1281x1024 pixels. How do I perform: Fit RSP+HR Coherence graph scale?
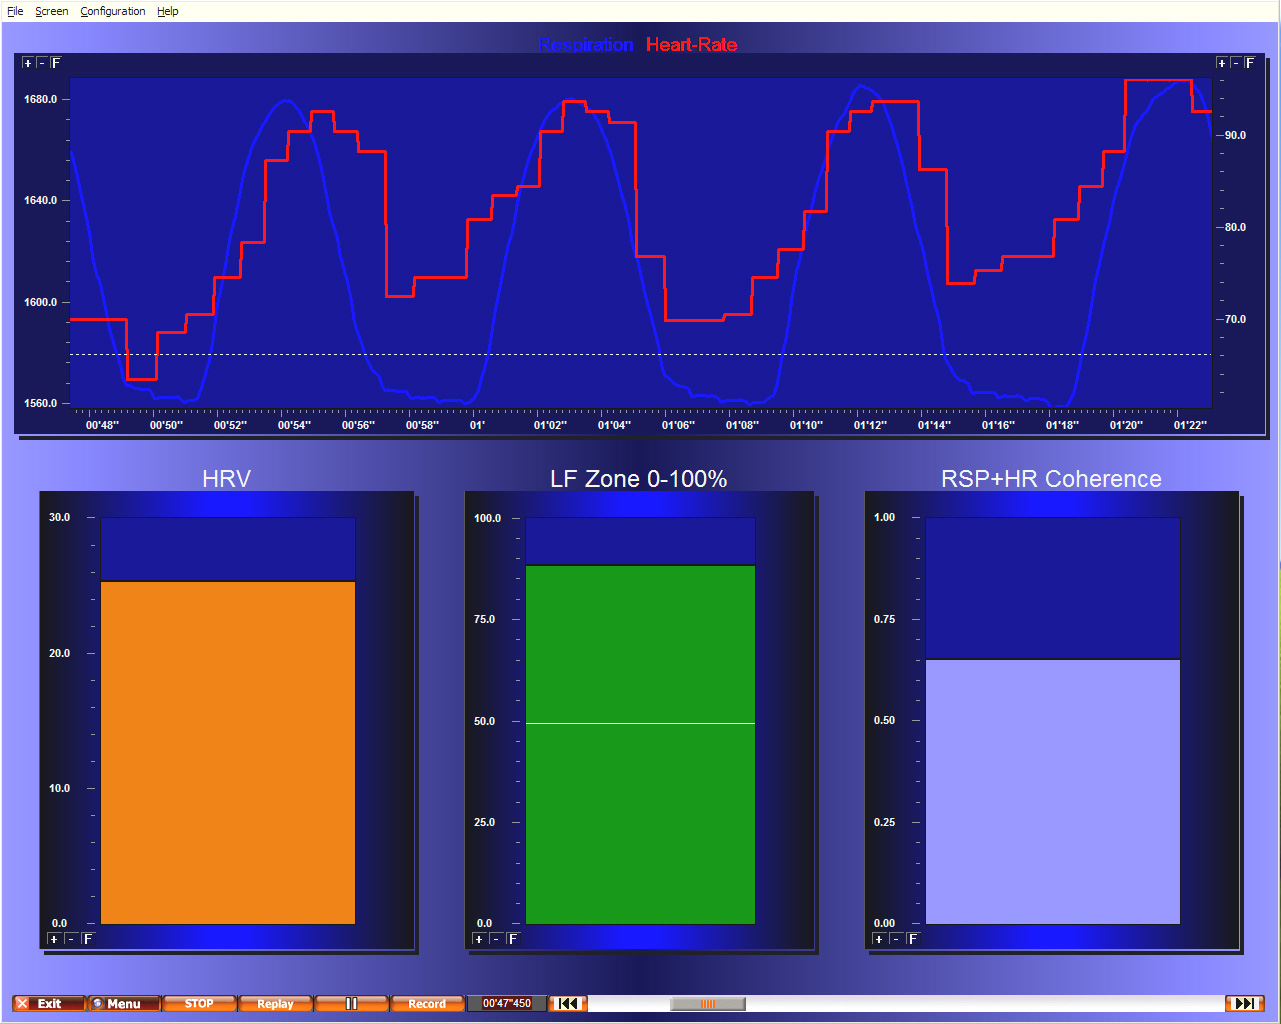[912, 939]
